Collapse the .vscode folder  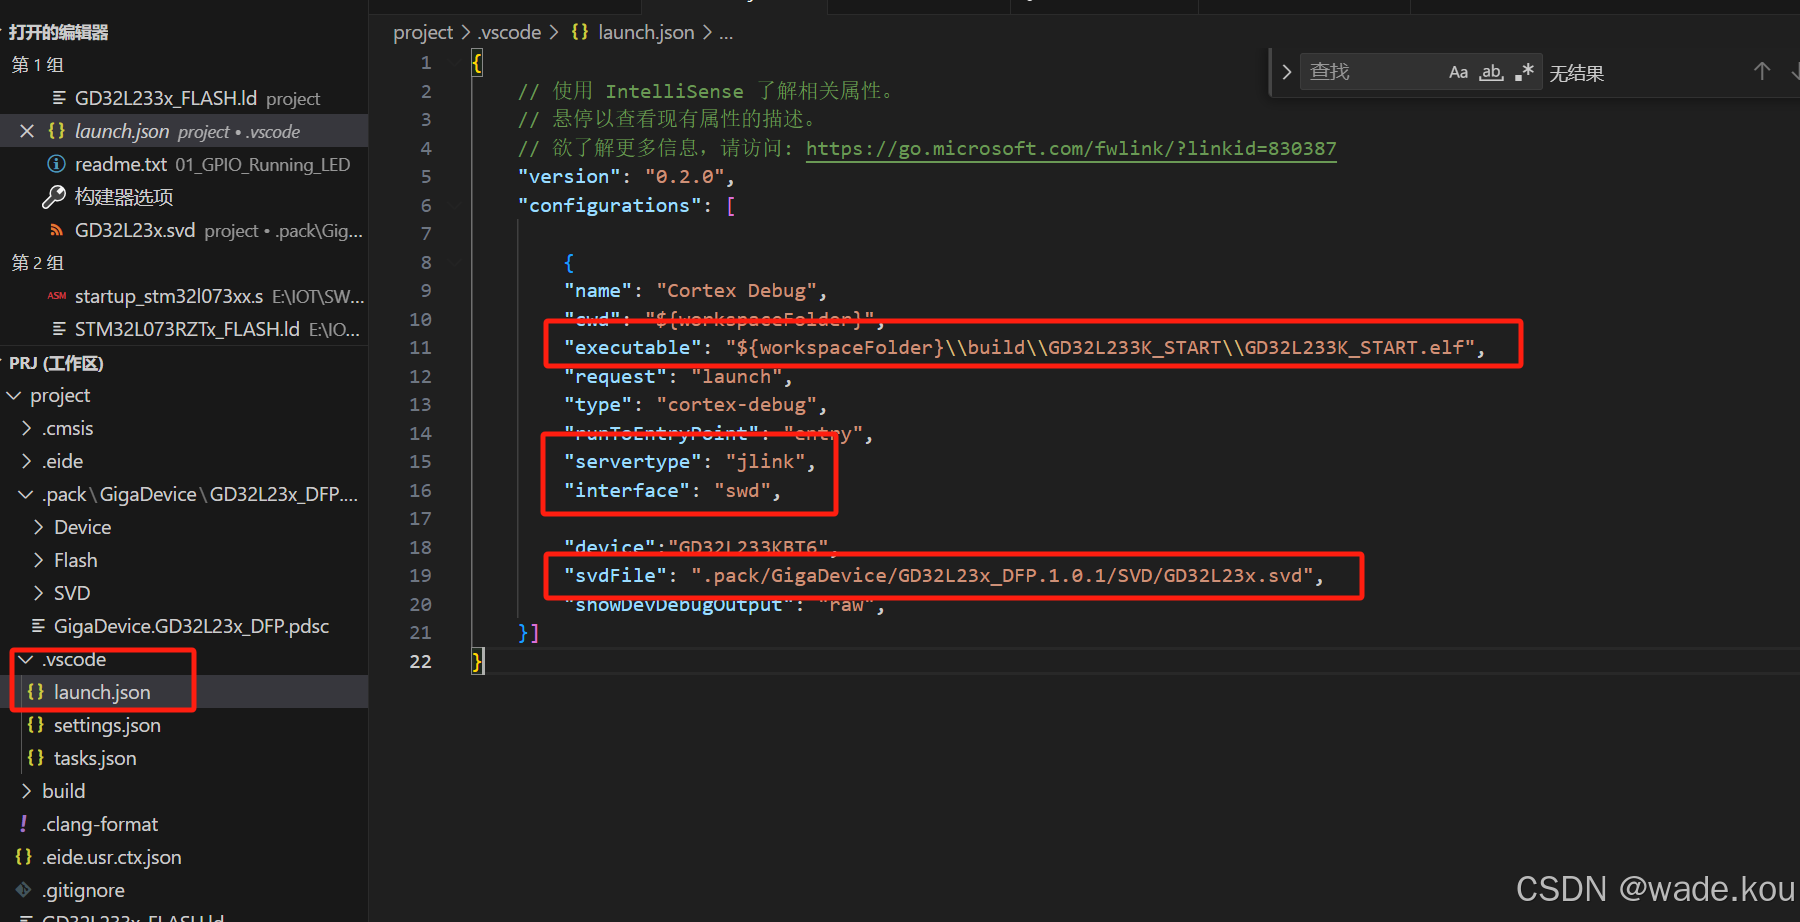pos(26,660)
